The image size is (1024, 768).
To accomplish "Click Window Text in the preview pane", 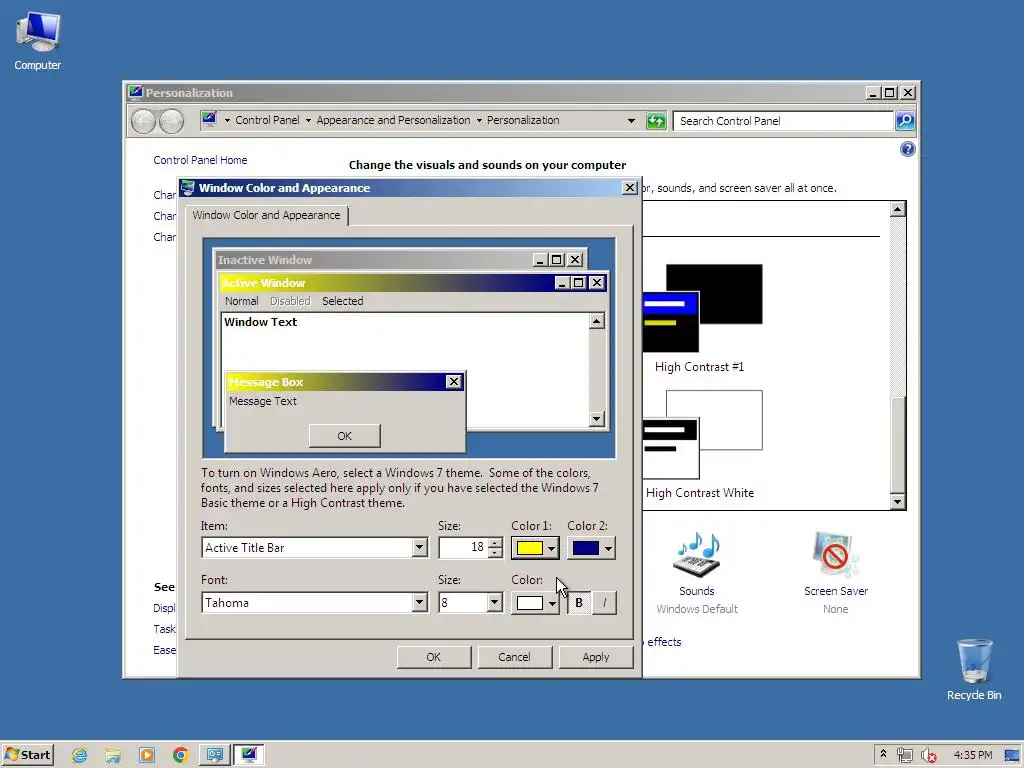I will point(261,322).
